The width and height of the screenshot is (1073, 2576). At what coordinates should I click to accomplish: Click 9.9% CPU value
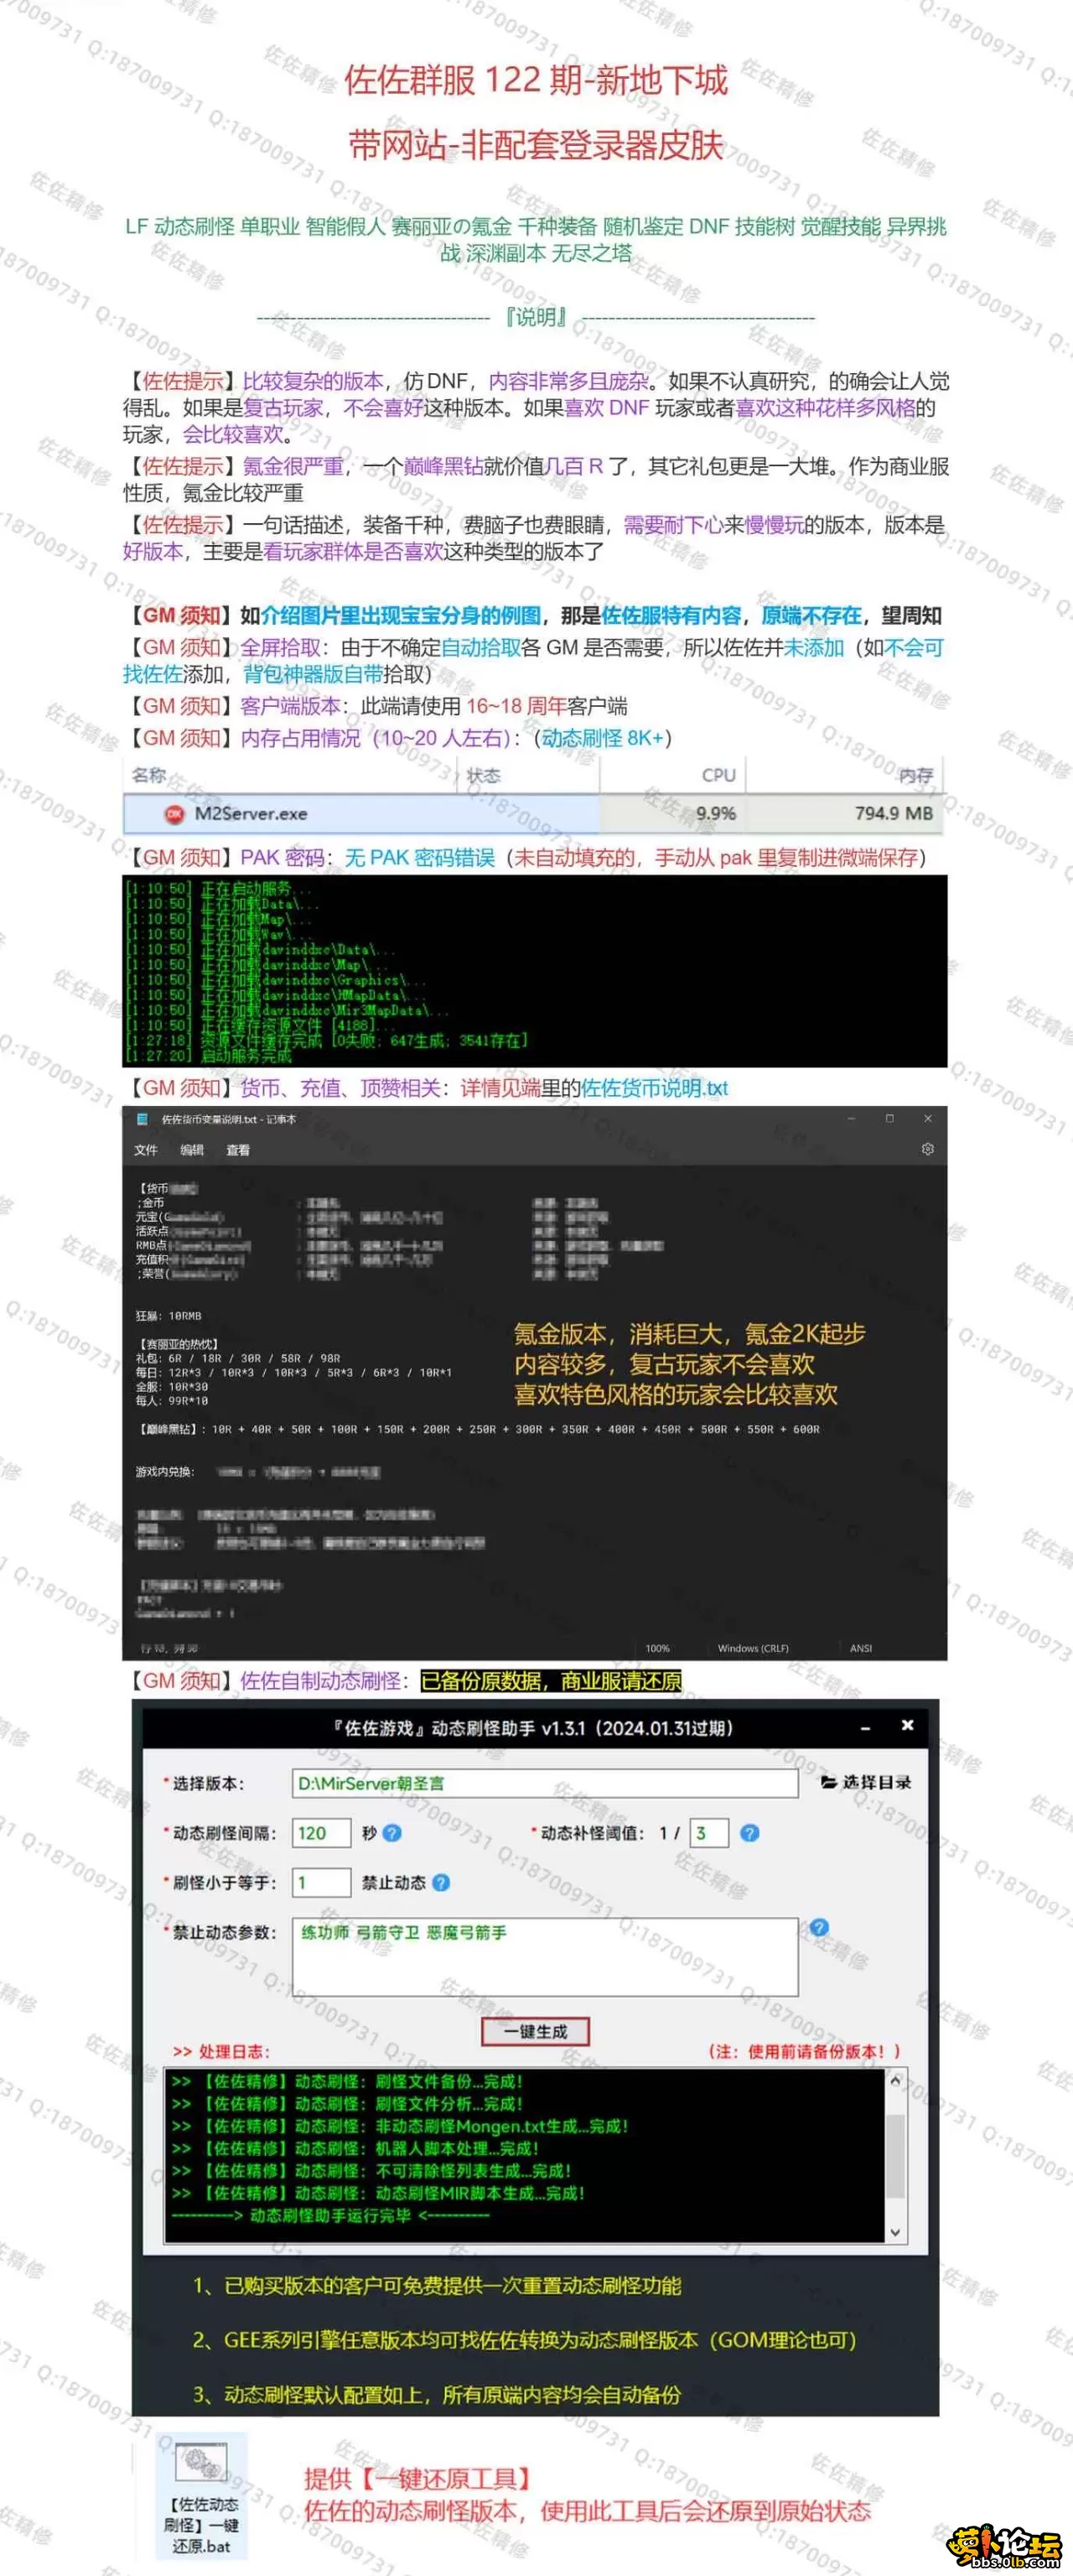click(x=716, y=814)
